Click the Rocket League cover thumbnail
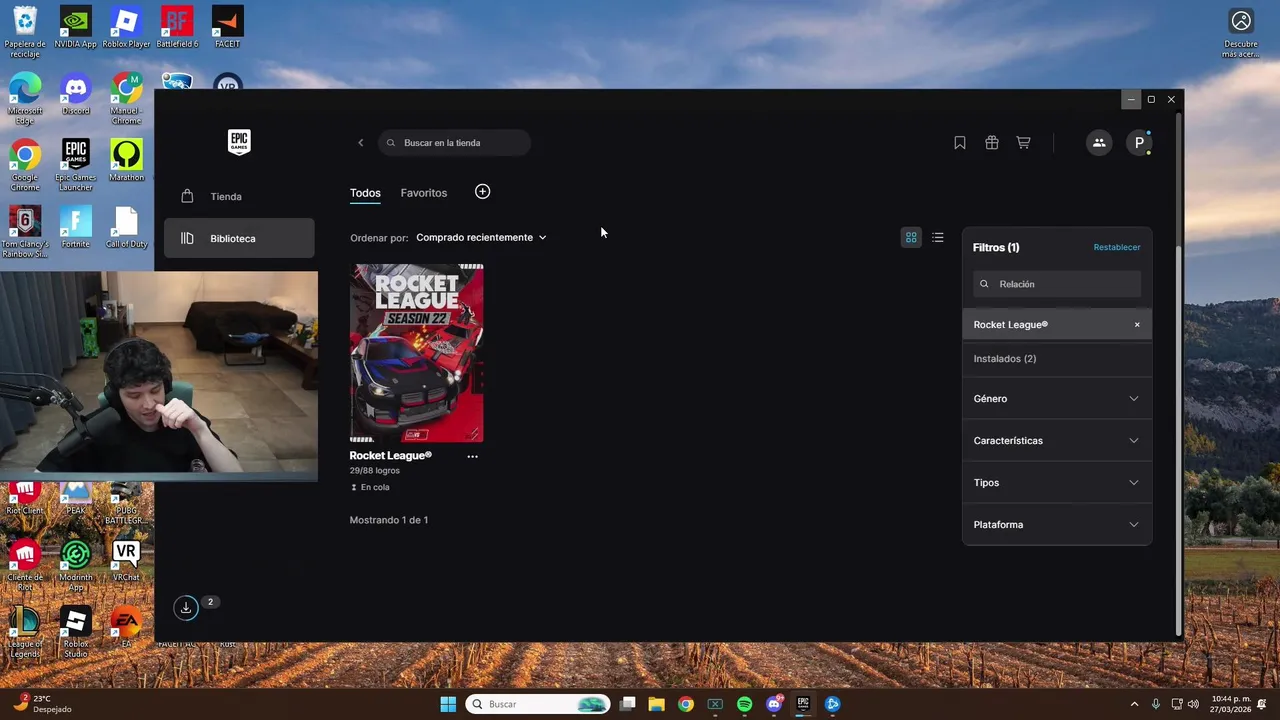This screenshot has width=1280, height=720. [x=417, y=353]
